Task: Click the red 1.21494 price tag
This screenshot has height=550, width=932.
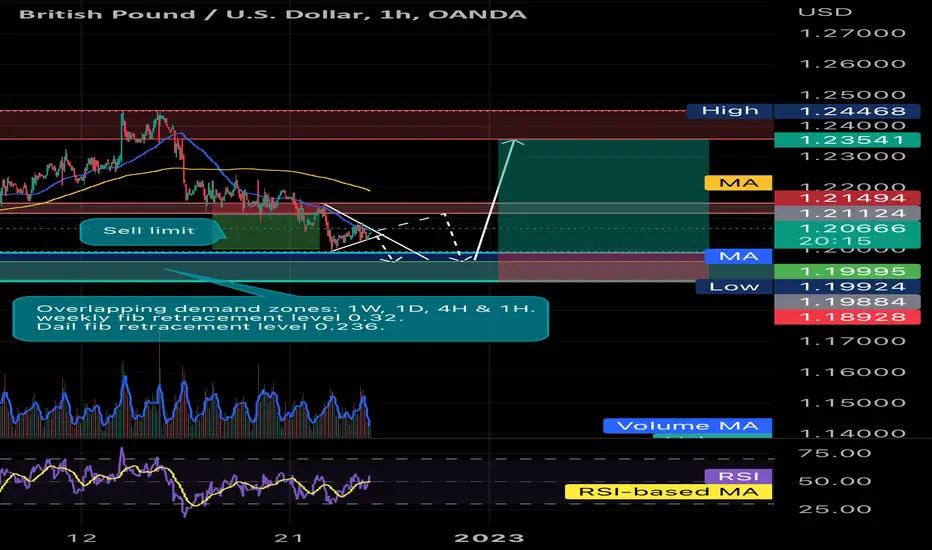Action: (848, 198)
